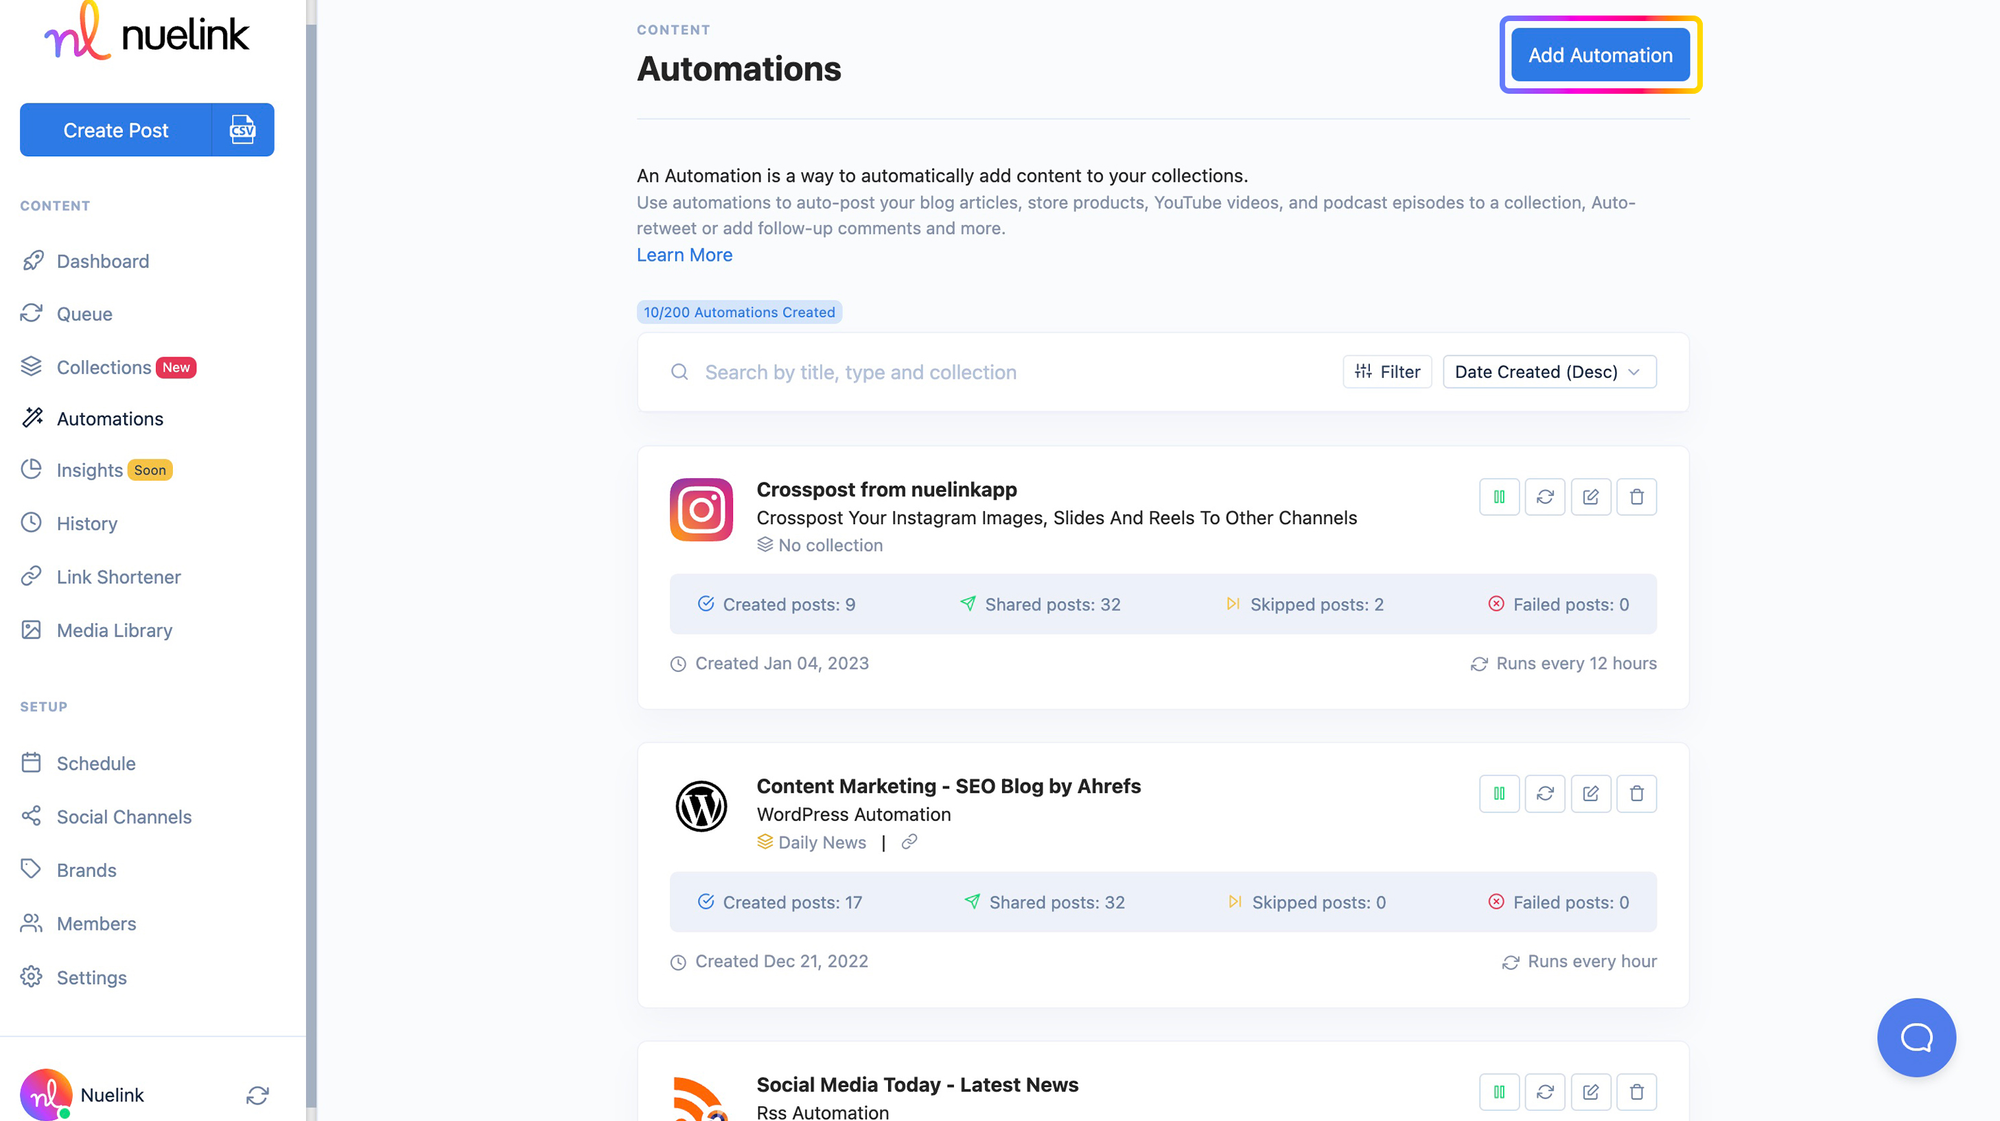The height and width of the screenshot is (1121, 2000).
Task: Open the chat support bubble
Action: (x=1916, y=1038)
